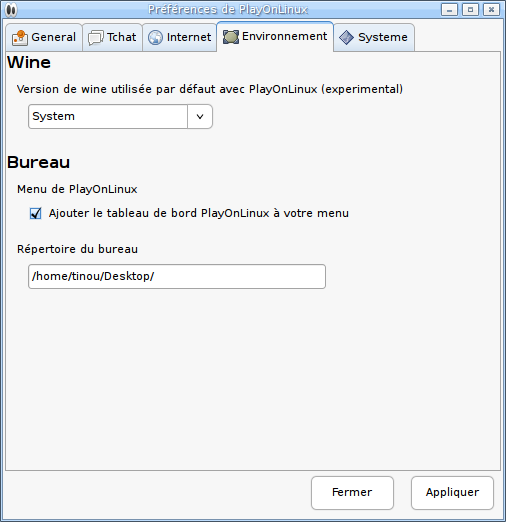The width and height of the screenshot is (506, 522).
Task: Click the PlayOnLinux title bar icon
Action: 11,10
